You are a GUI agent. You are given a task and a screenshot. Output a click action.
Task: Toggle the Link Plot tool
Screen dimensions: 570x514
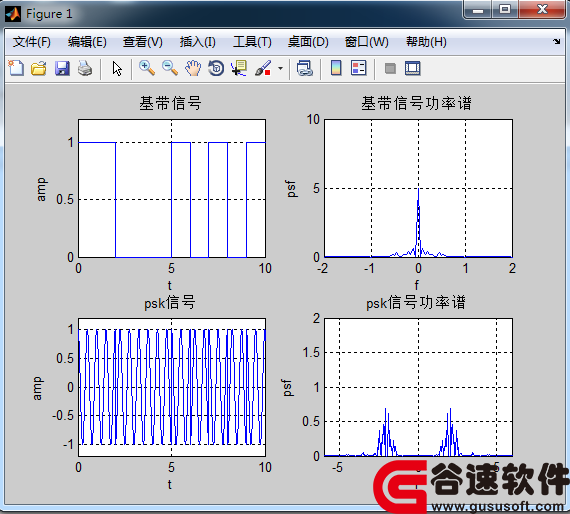point(304,68)
